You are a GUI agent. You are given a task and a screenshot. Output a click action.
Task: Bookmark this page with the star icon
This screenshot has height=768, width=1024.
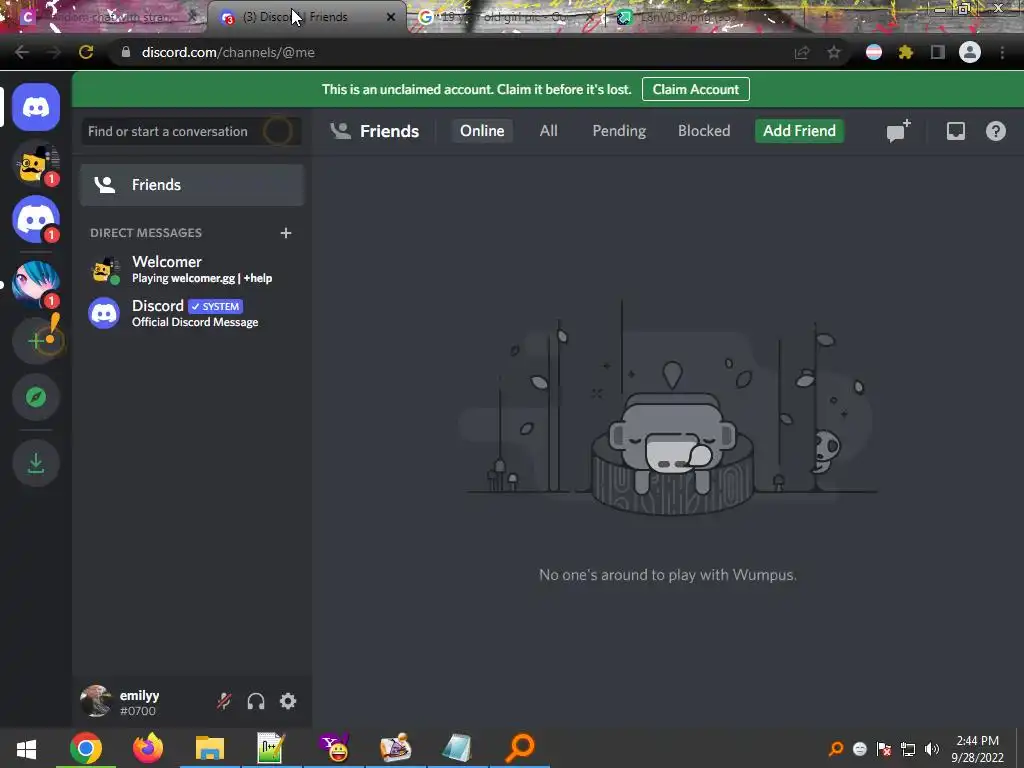(x=834, y=52)
